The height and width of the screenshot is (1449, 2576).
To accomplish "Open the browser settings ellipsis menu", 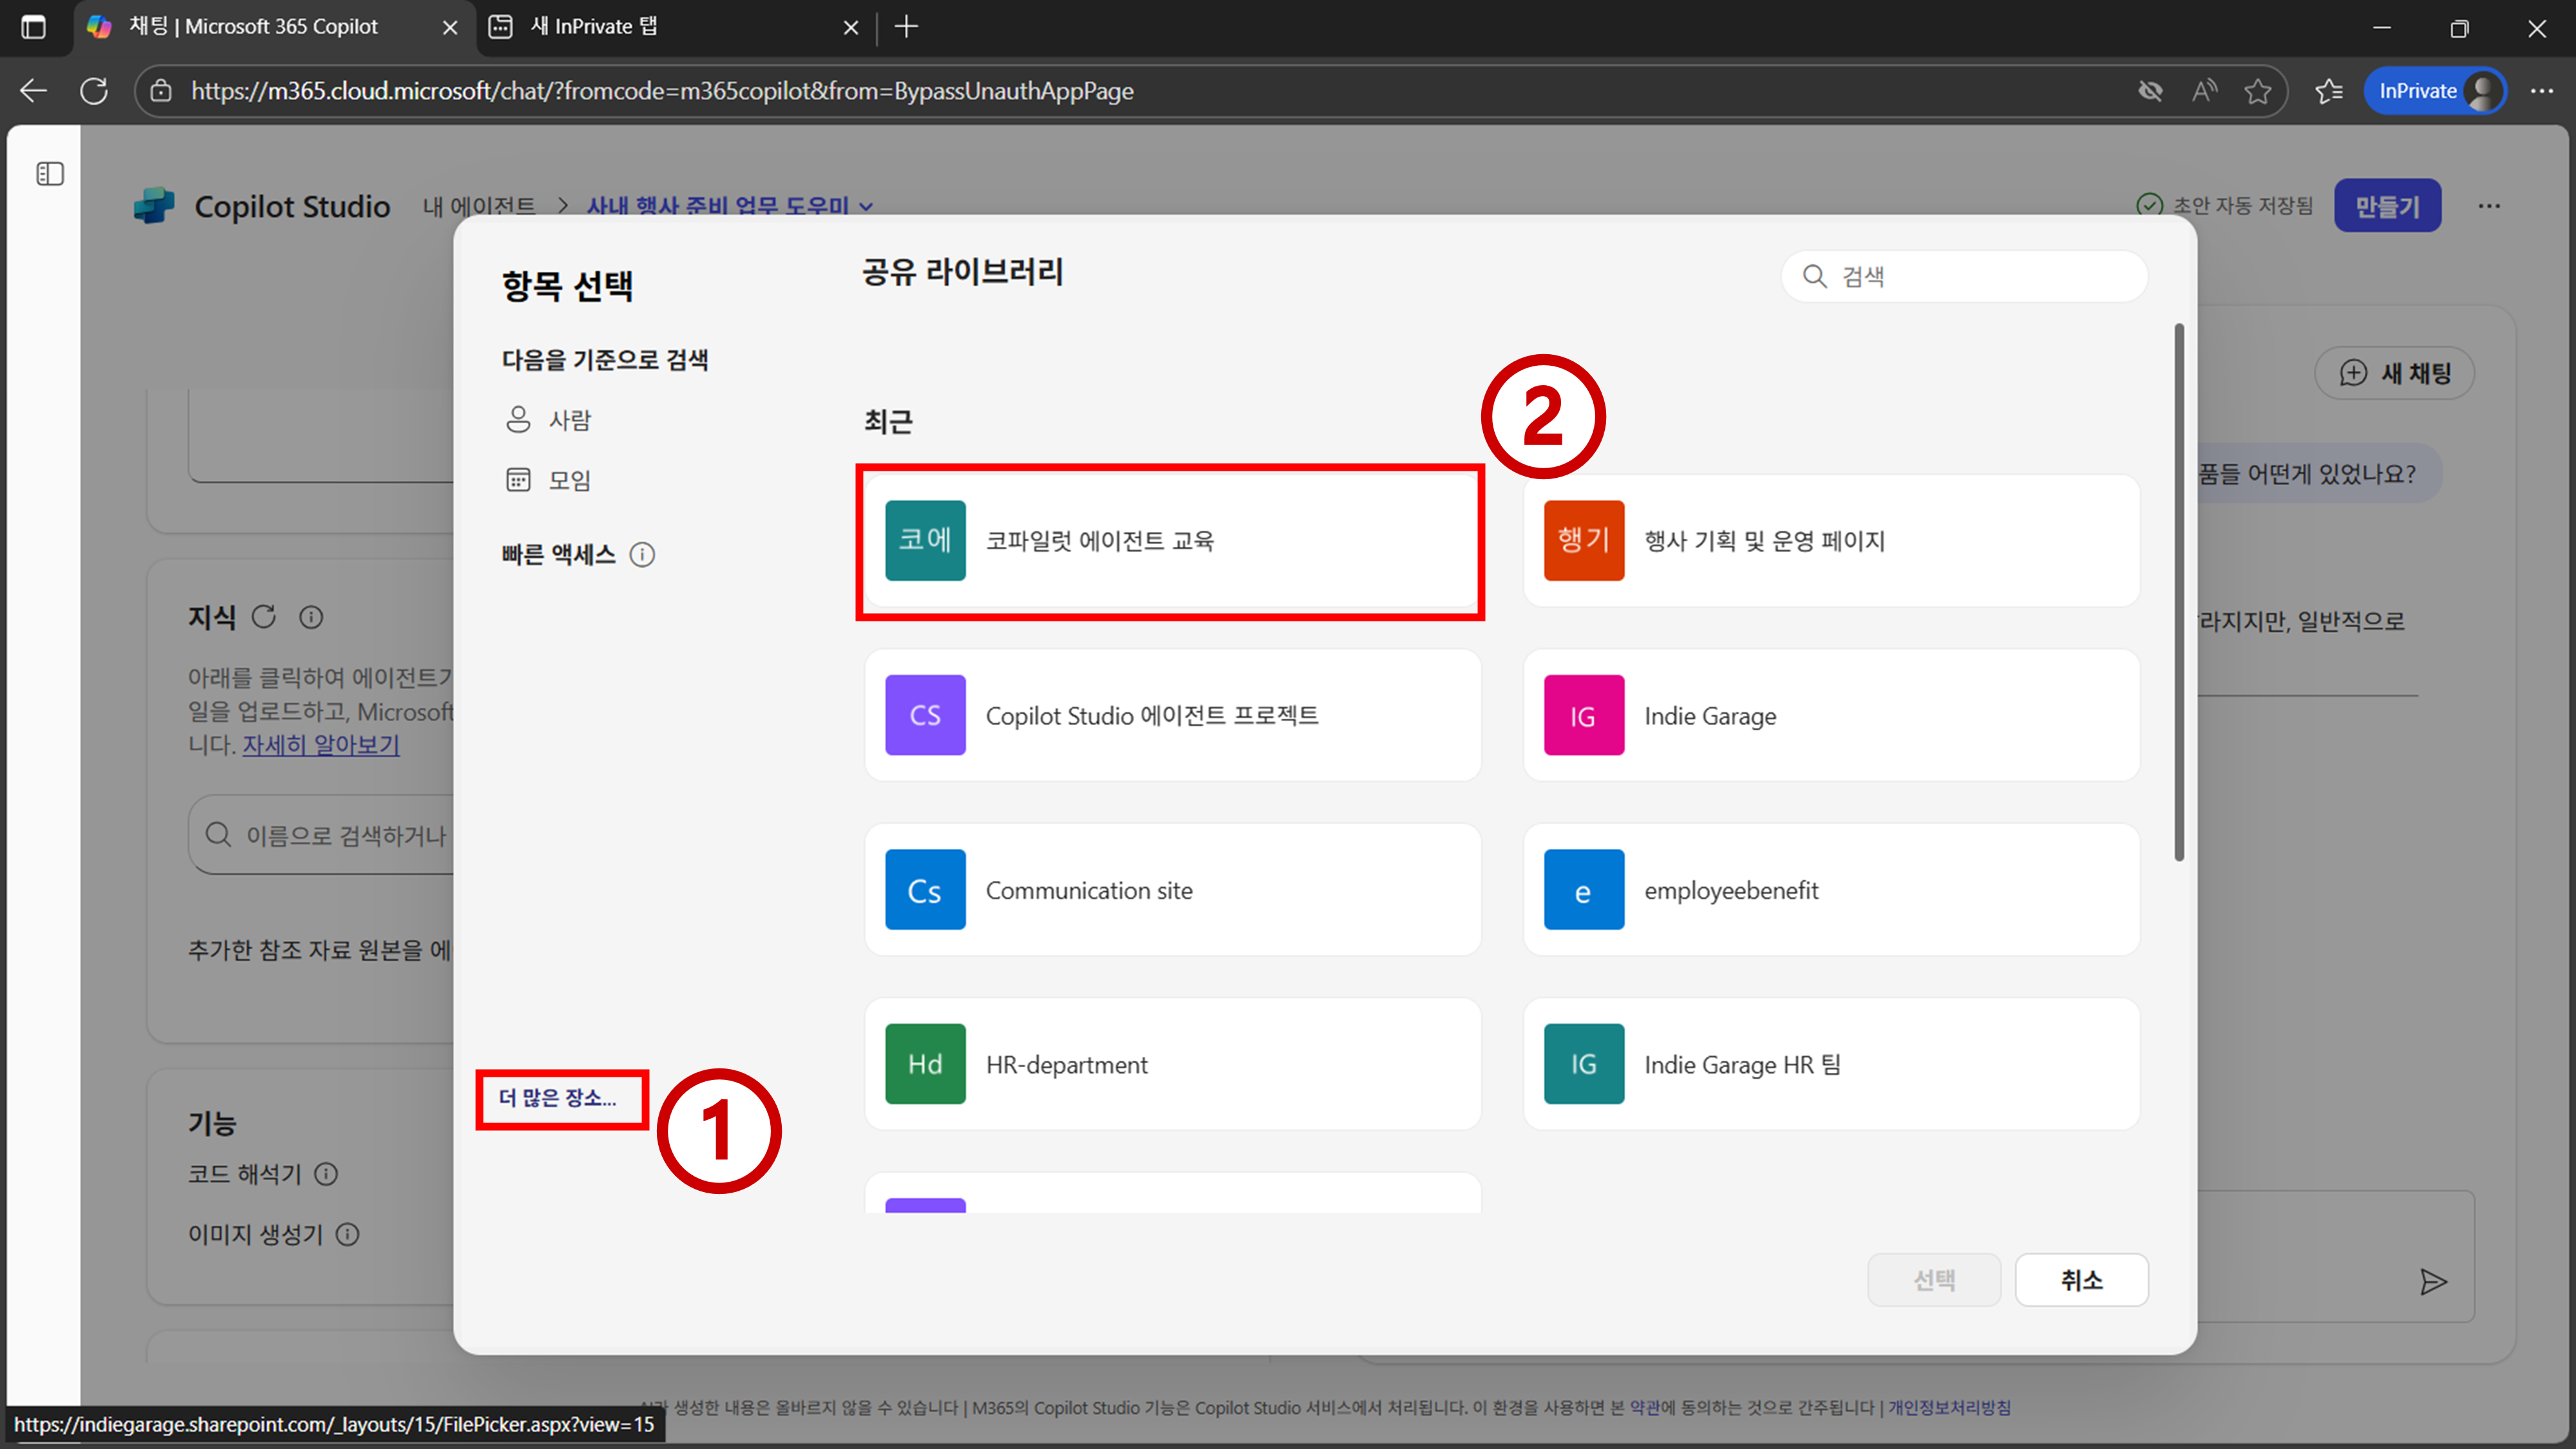I will point(2541,91).
